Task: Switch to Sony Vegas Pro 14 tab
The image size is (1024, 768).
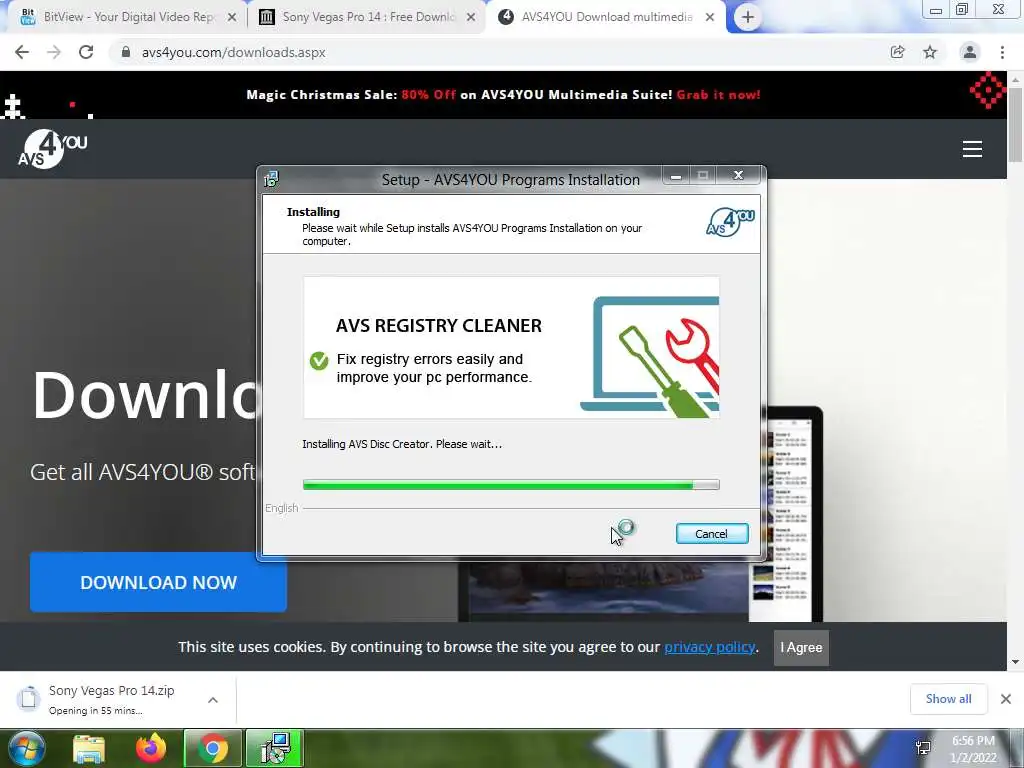Action: [x=367, y=17]
